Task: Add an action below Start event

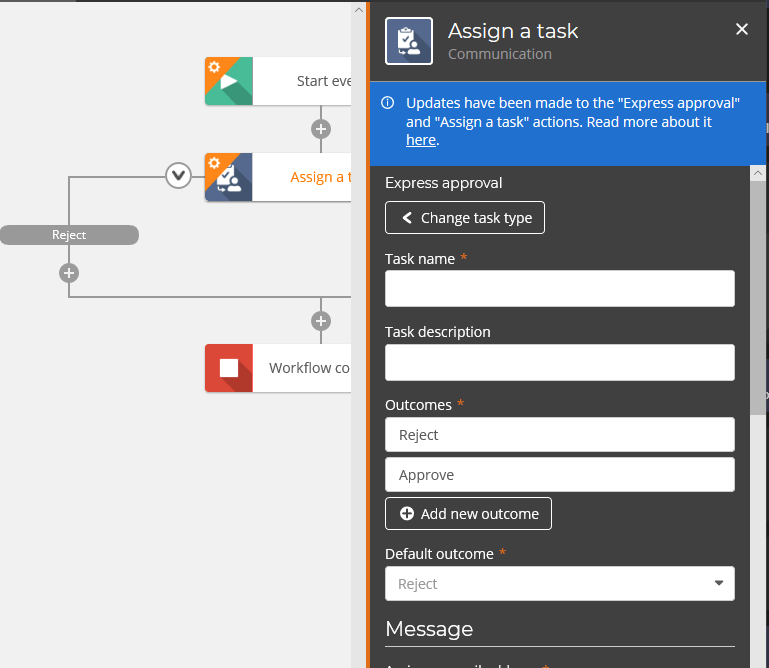Action: (x=321, y=129)
